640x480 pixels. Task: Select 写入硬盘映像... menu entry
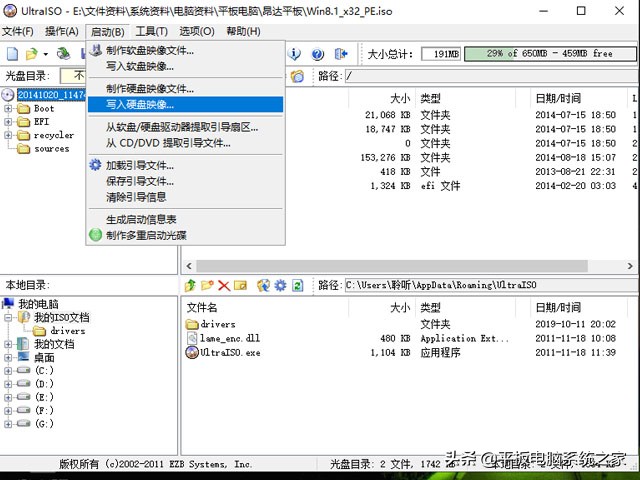click(185, 104)
